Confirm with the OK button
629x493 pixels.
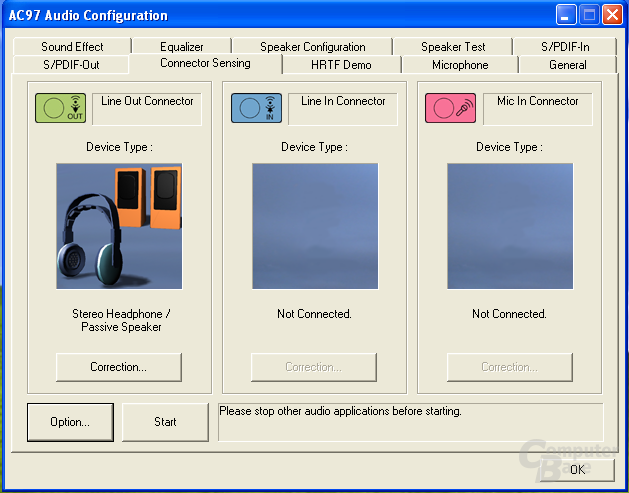pyautogui.click(x=577, y=469)
